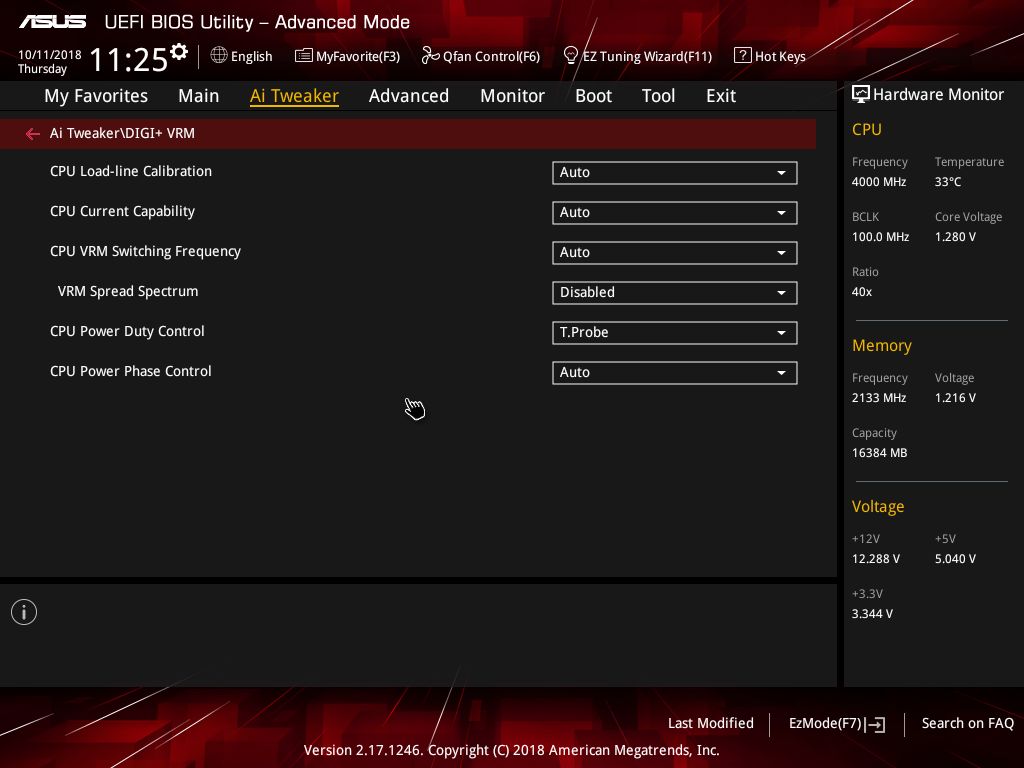1024x768 pixels.
Task: Switch to My Favorites tab
Action: [x=96, y=96]
